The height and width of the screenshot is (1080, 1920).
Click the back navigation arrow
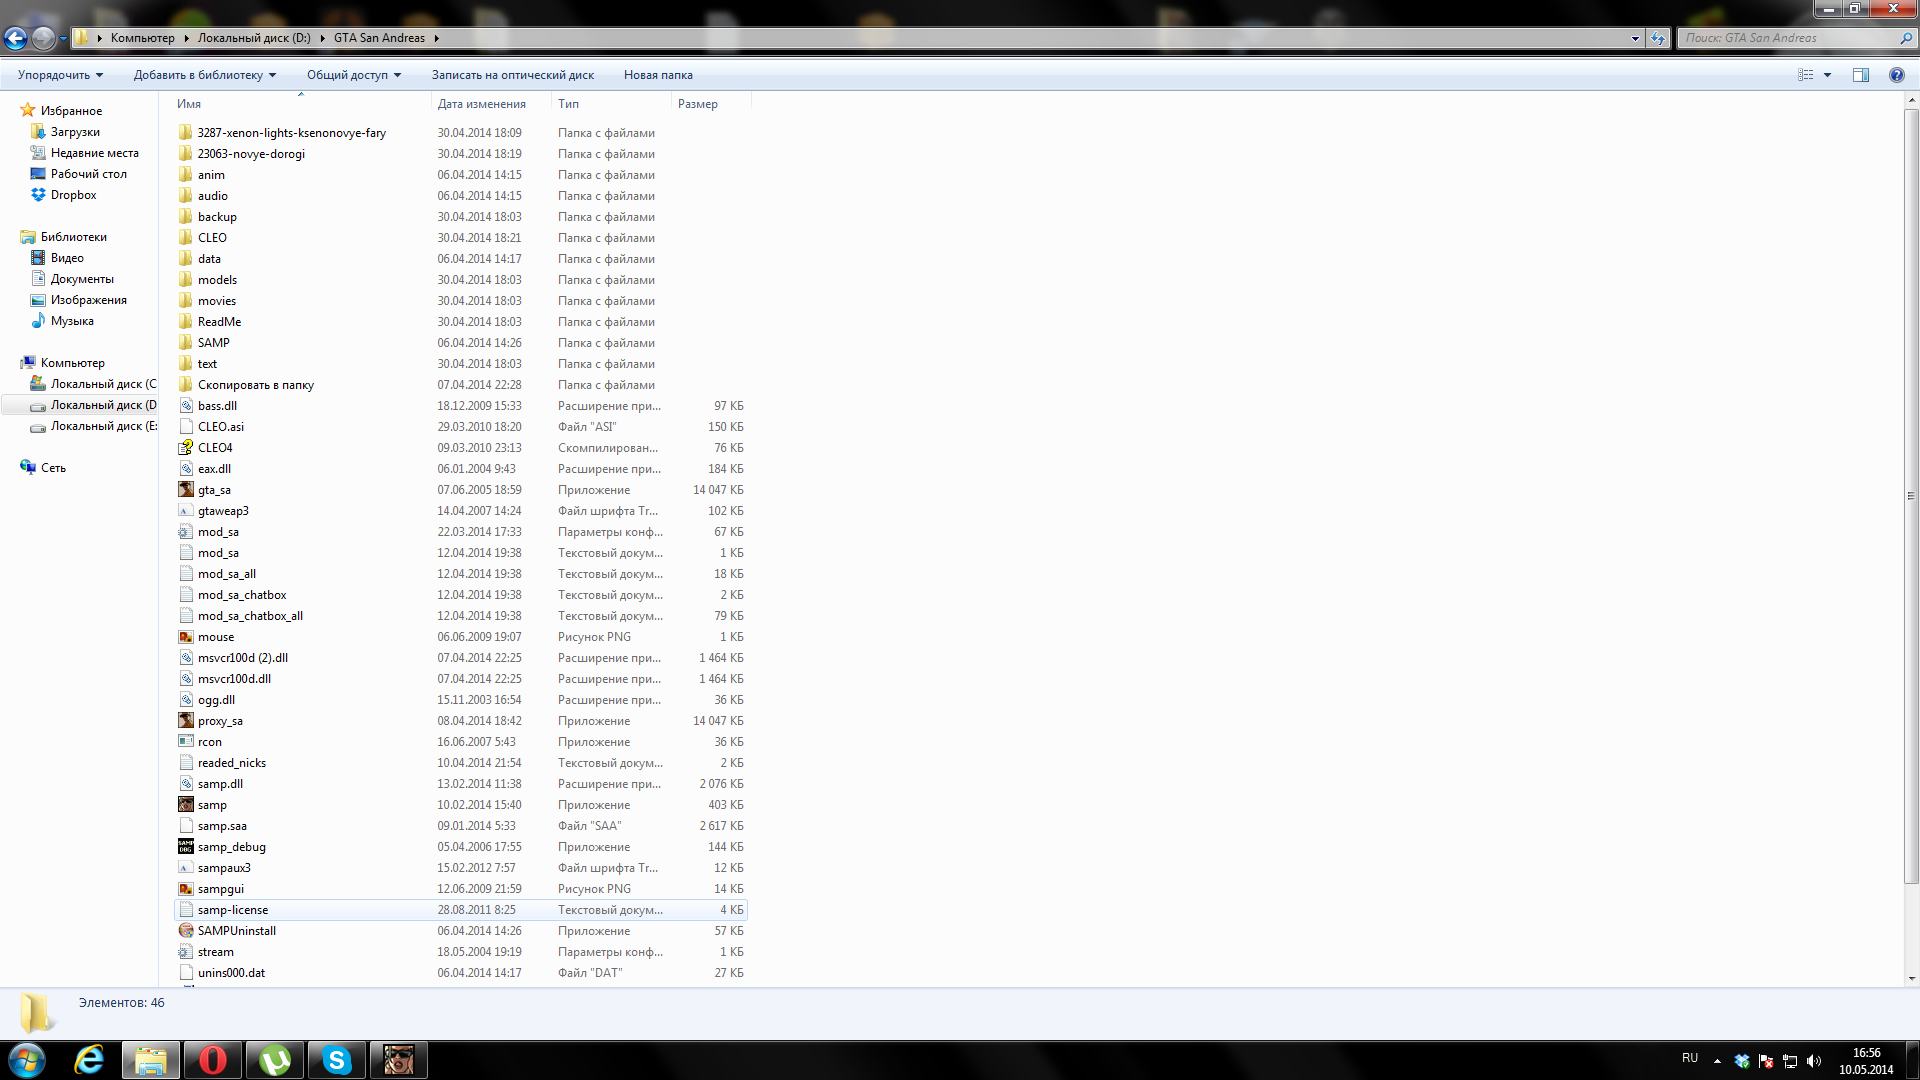(x=16, y=38)
